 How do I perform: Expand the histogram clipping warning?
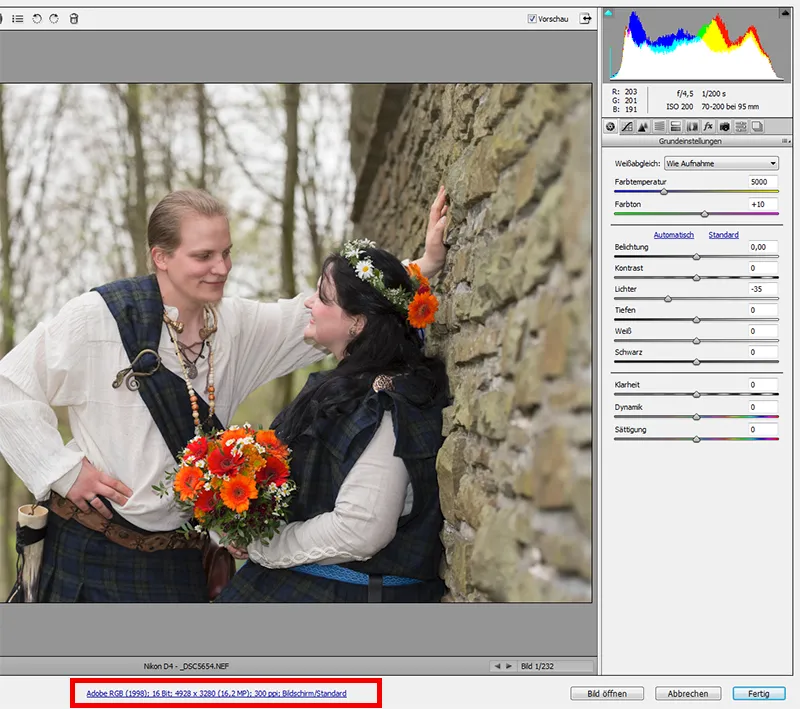608,13
